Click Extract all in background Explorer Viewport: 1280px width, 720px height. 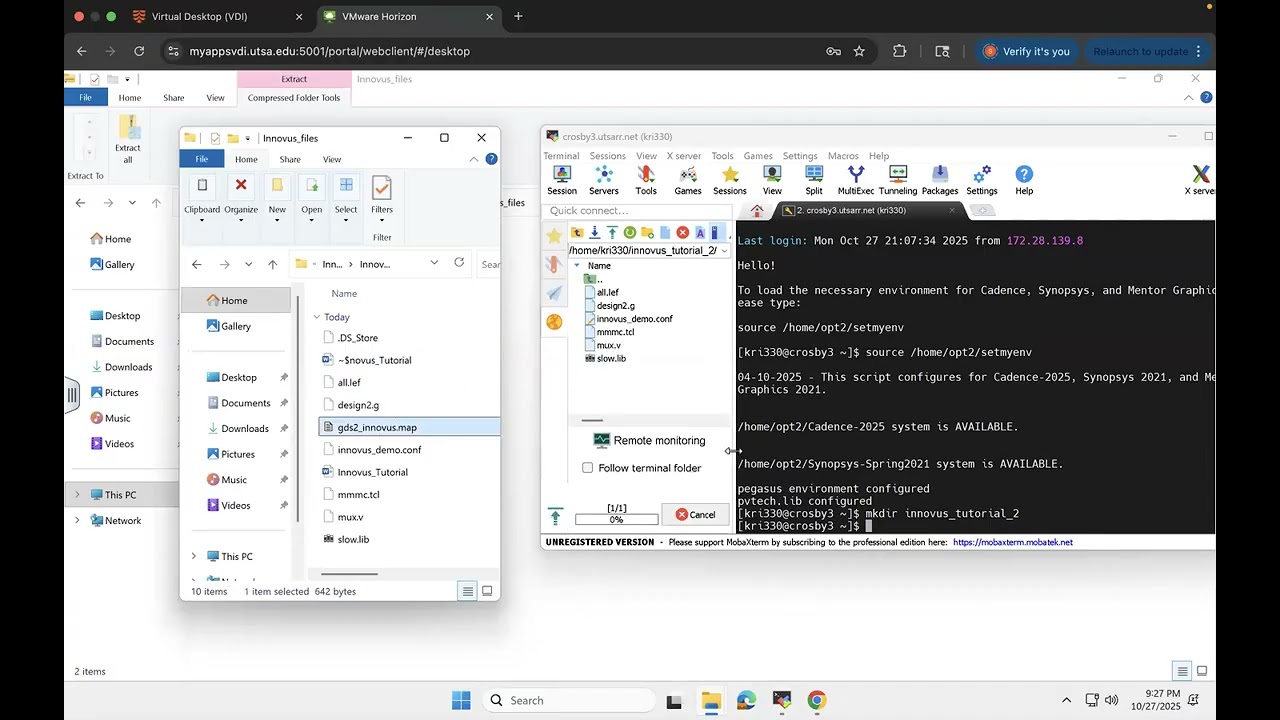[128, 140]
